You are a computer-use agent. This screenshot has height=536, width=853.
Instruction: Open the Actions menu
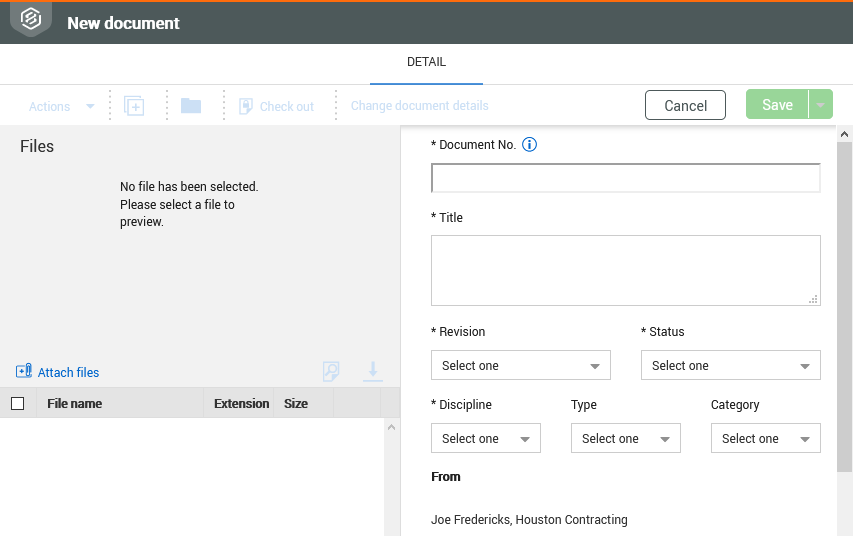tap(61, 106)
